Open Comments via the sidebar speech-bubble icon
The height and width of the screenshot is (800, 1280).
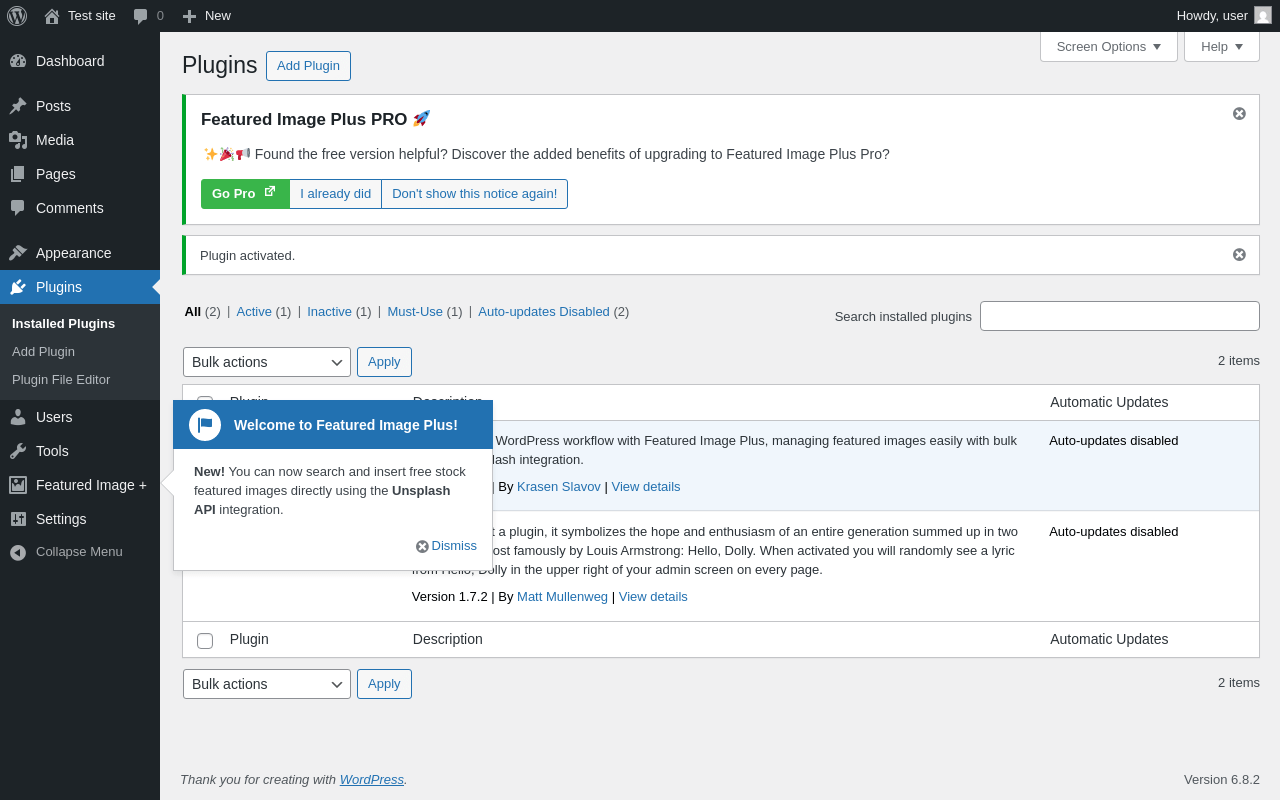18,208
